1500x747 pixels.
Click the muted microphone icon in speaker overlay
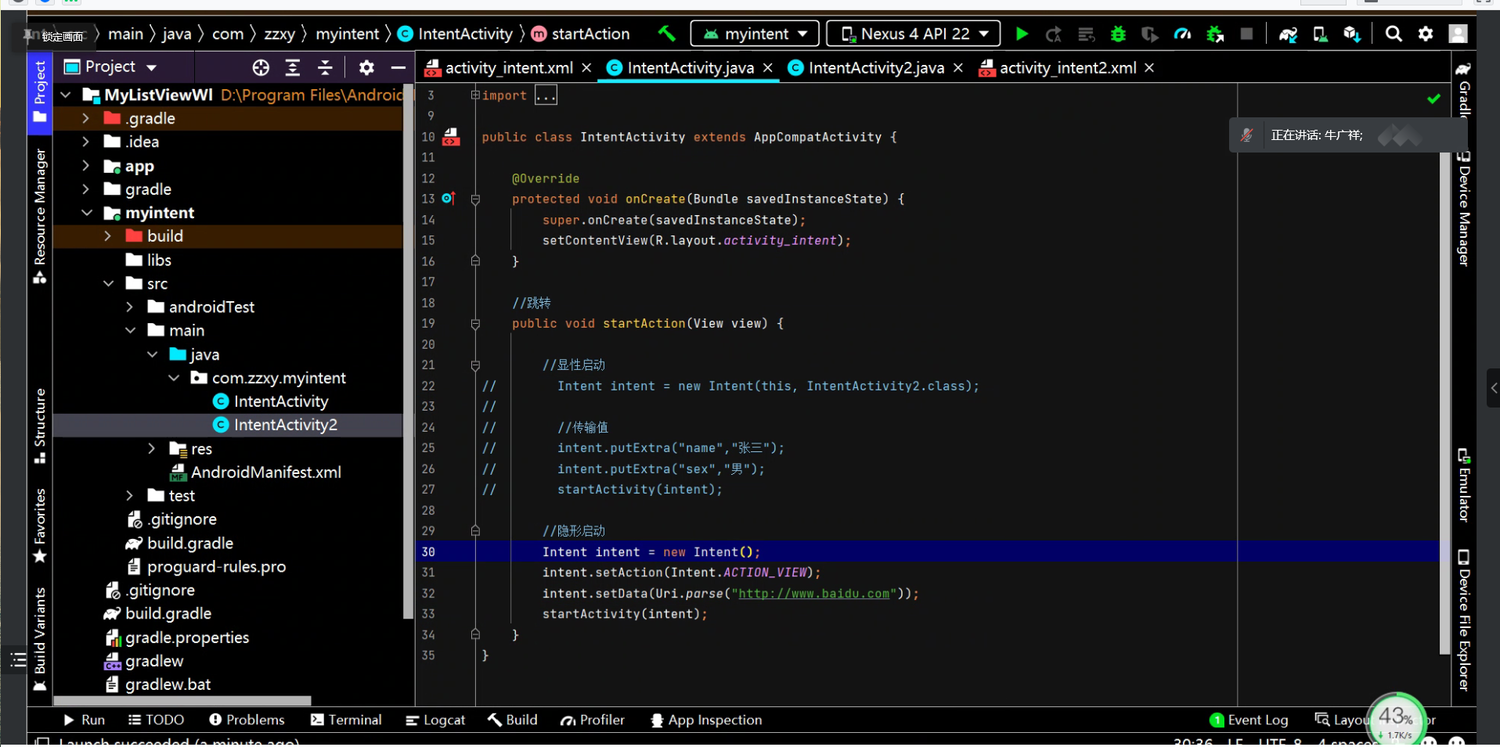point(1247,135)
